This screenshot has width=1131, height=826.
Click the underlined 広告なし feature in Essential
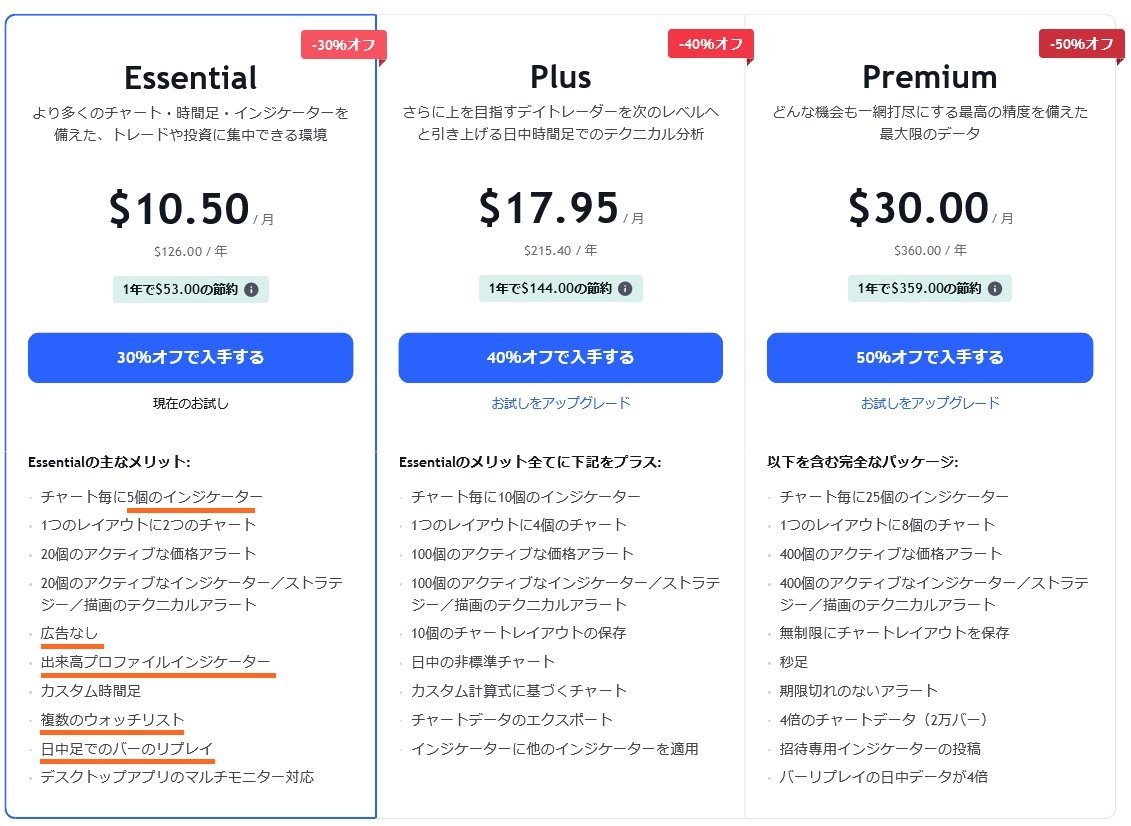[69, 633]
